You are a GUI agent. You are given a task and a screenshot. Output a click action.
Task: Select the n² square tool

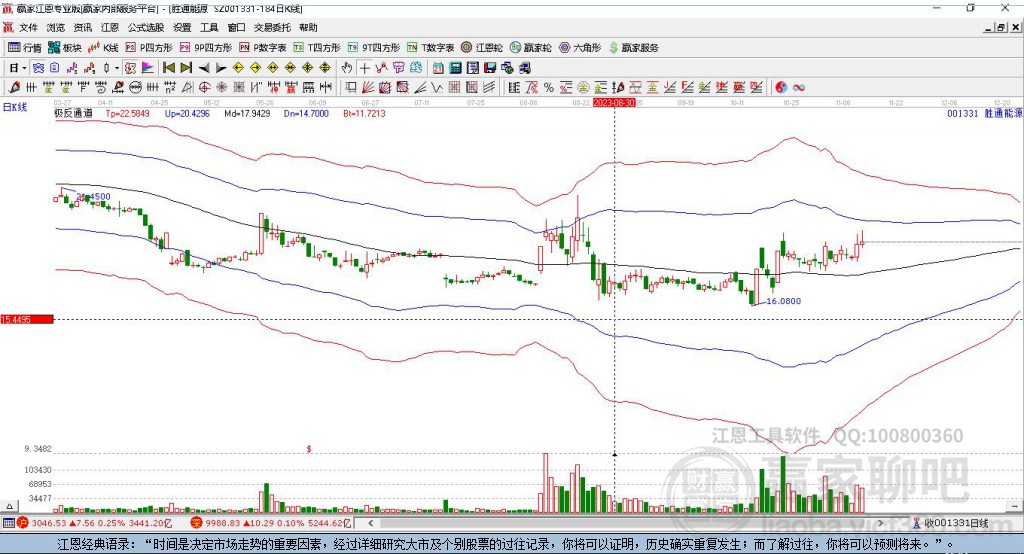click(x=170, y=88)
